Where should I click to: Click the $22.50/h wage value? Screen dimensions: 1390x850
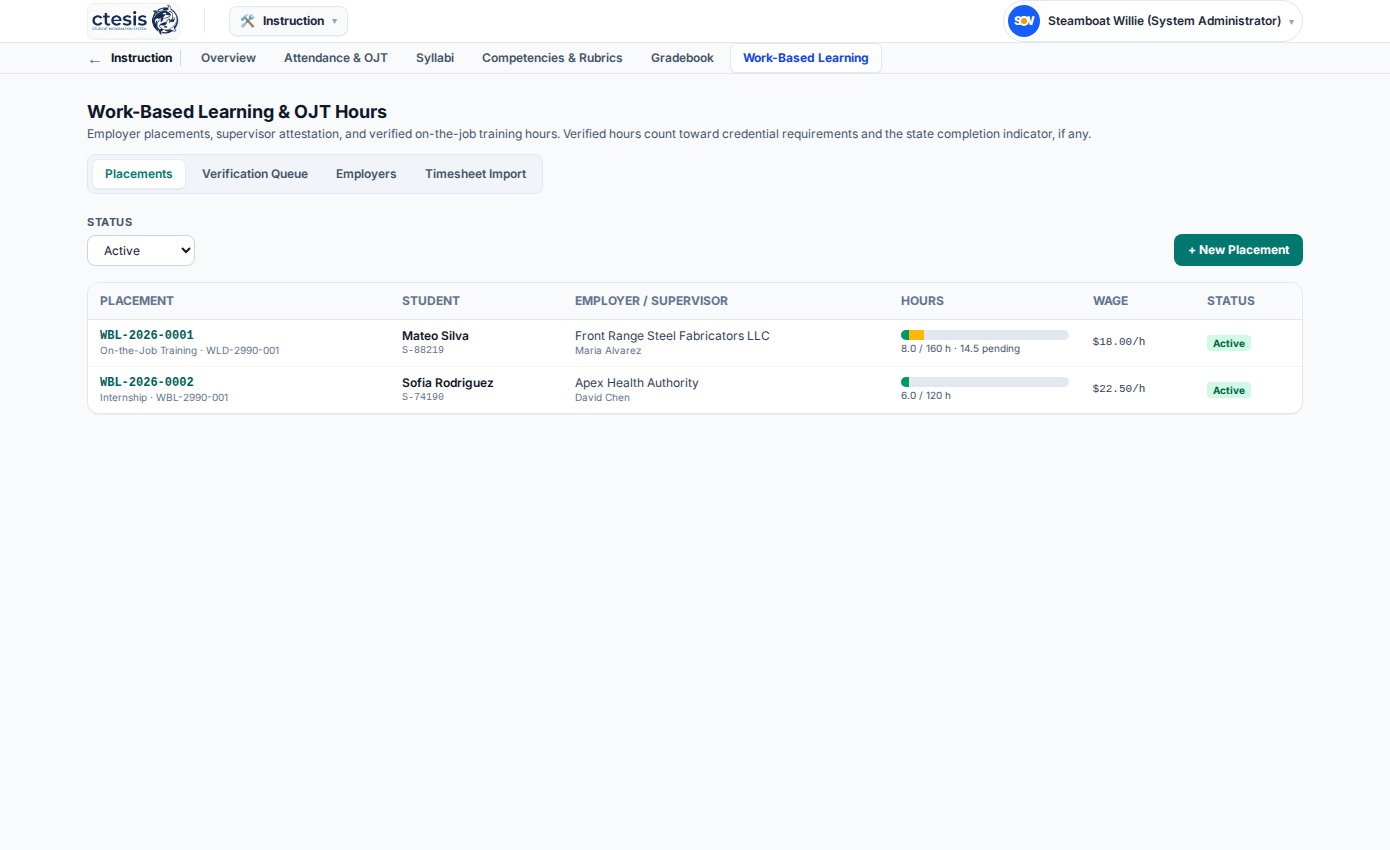pyautogui.click(x=1119, y=389)
